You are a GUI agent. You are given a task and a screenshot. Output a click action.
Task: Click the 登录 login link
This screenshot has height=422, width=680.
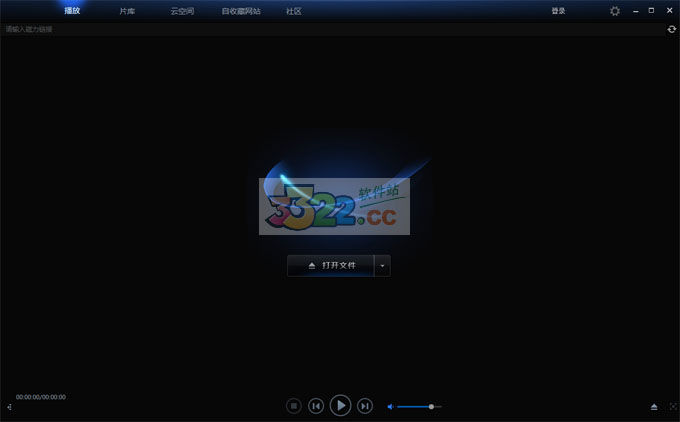pyautogui.click(x=558, y=11)
